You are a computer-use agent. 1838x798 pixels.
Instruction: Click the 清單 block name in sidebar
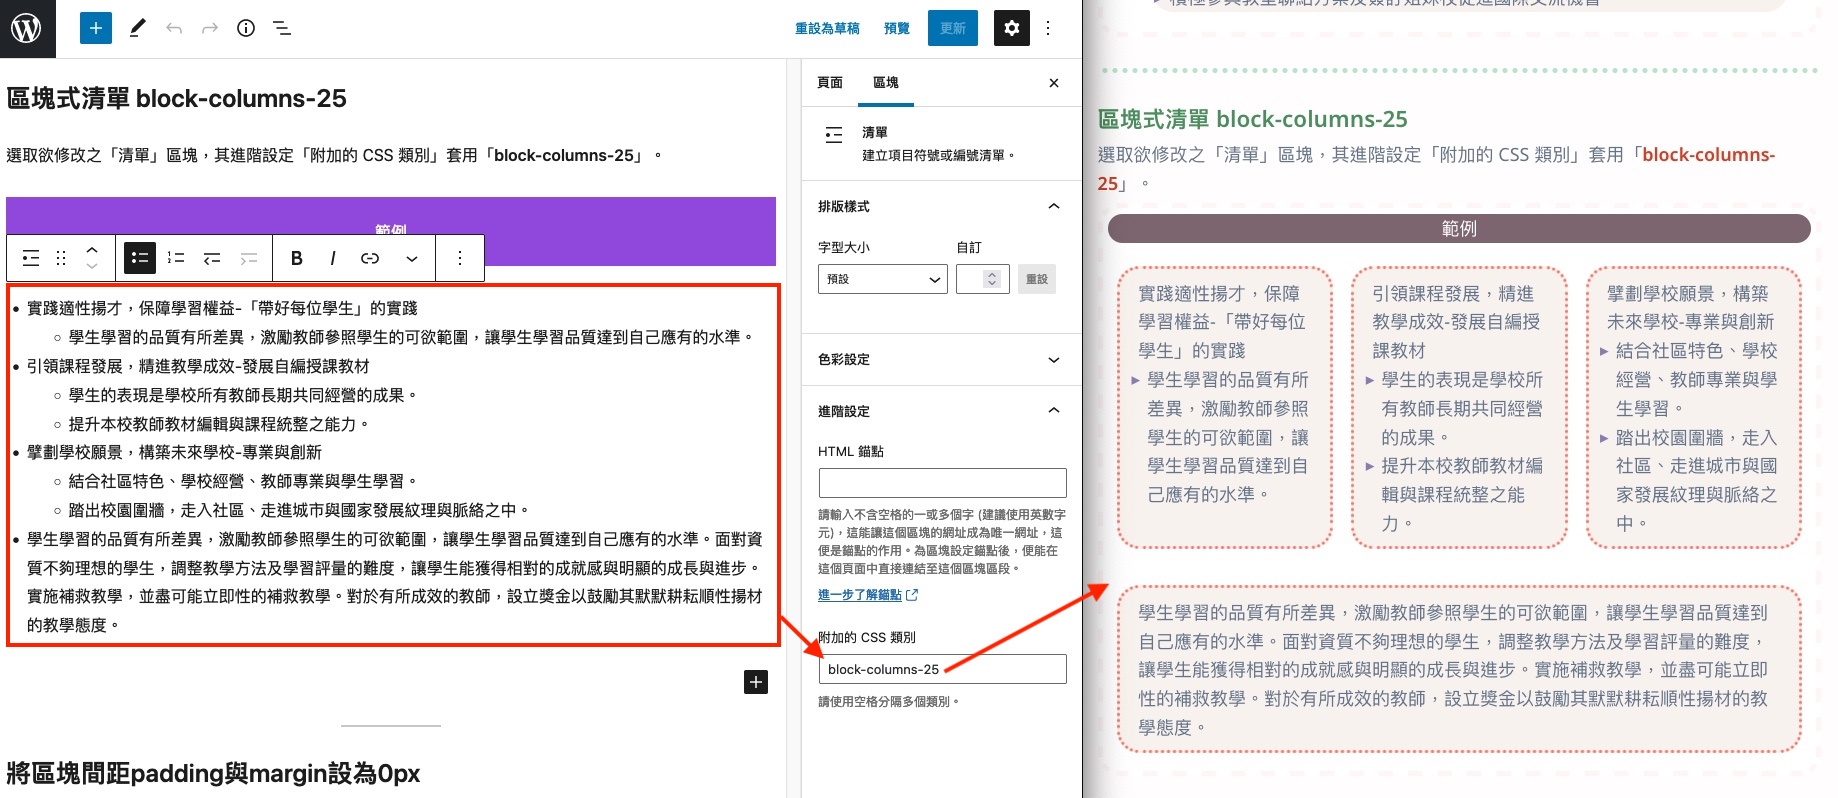875,132
